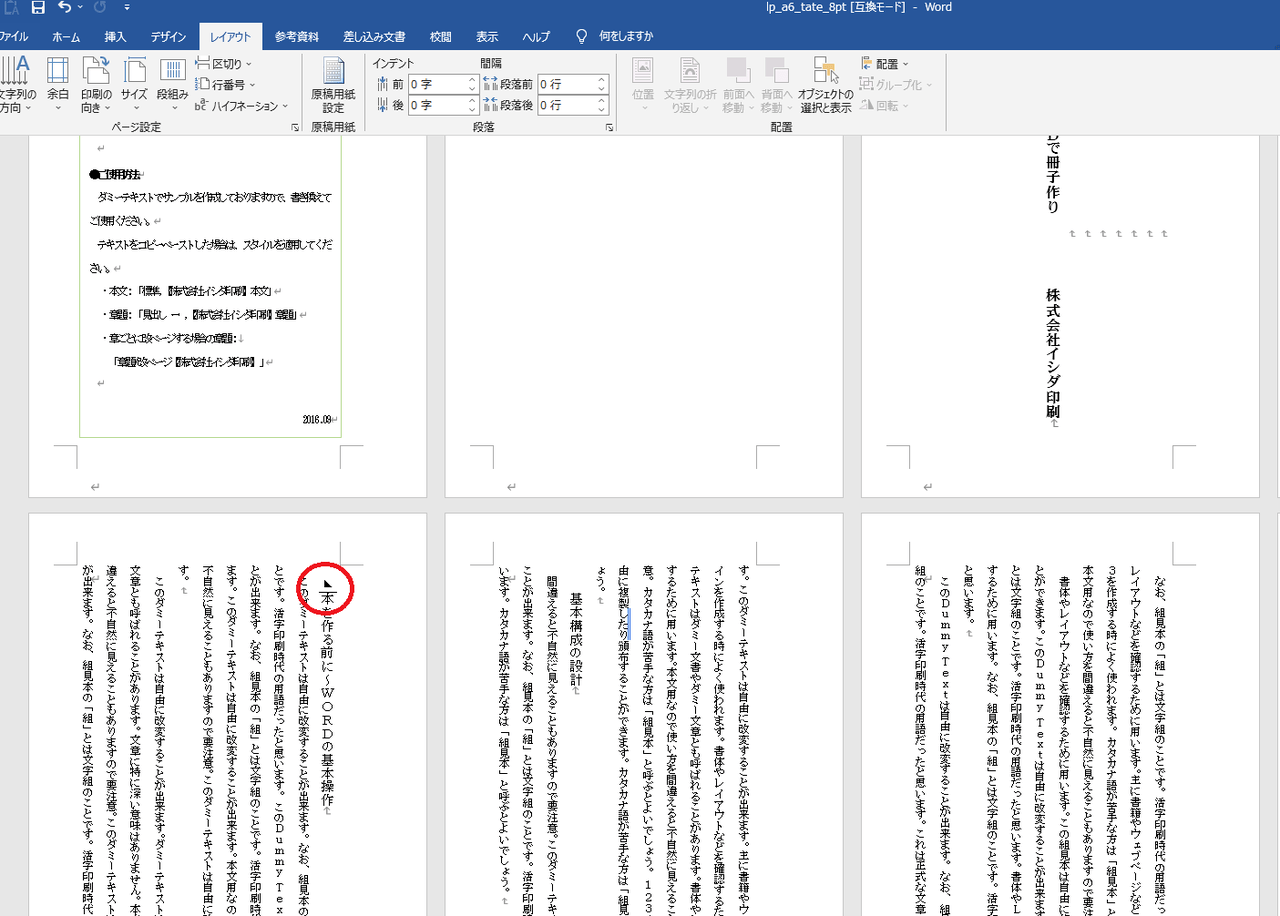This screenshot has height=916, width=1280.
Task: Switch to the デザイン tab
Action: 169,37
